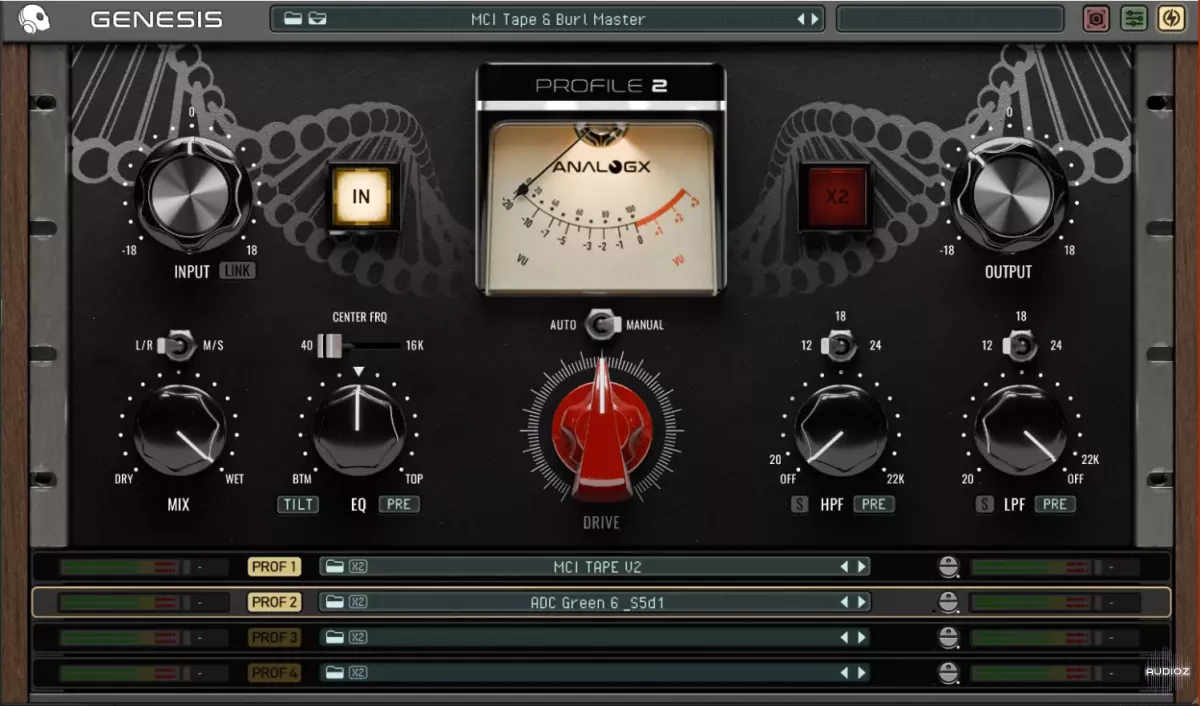This screenshot has height=706, width=1200.
Task: Toggle the lit IN bypass button
Action: pos(361,197)
